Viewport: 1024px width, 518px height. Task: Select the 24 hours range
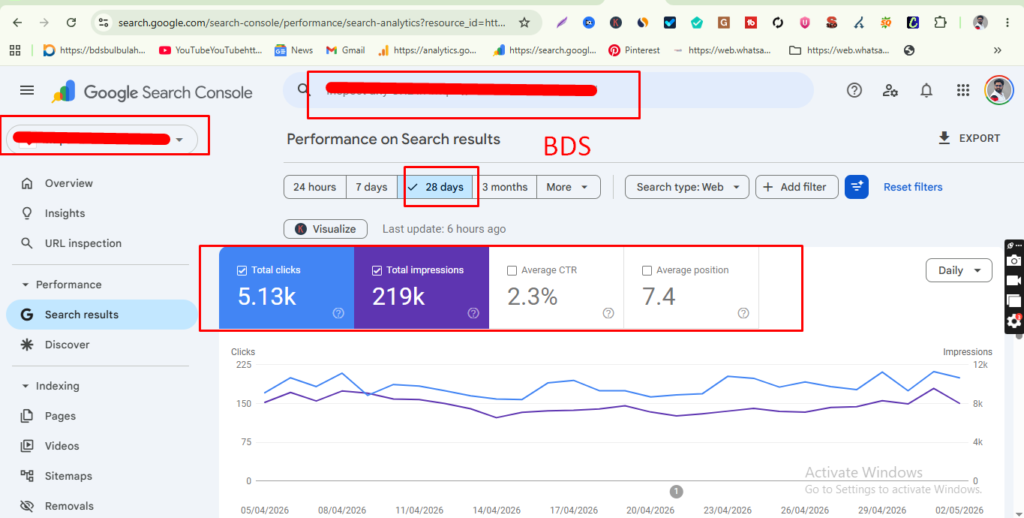pyautogui.click(x=315, y=187)
